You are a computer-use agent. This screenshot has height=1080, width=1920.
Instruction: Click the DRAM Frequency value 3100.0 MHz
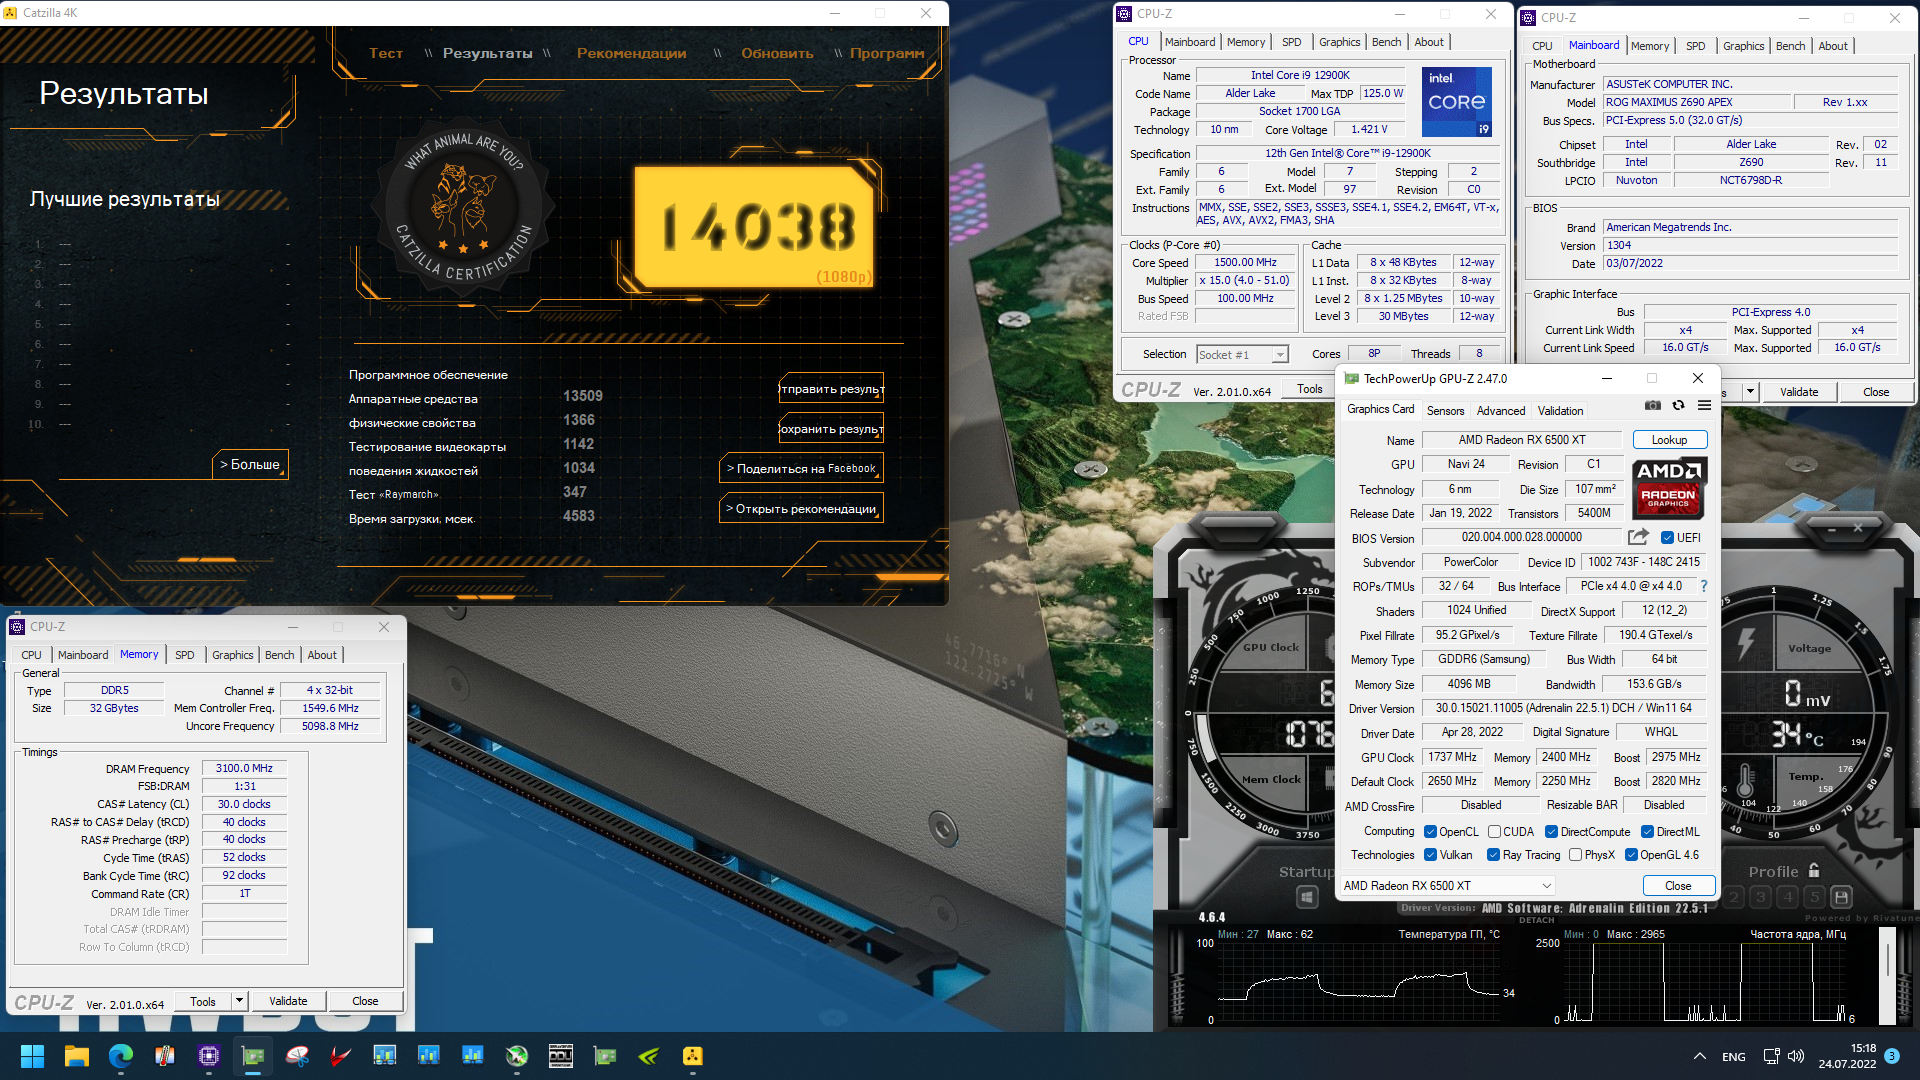coord(244,768)
